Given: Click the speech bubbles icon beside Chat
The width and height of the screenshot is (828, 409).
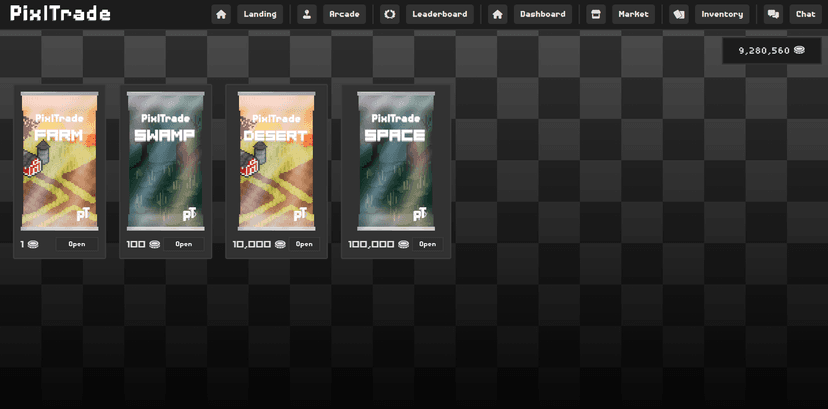Looking at the screenshot, I should 773,14.
